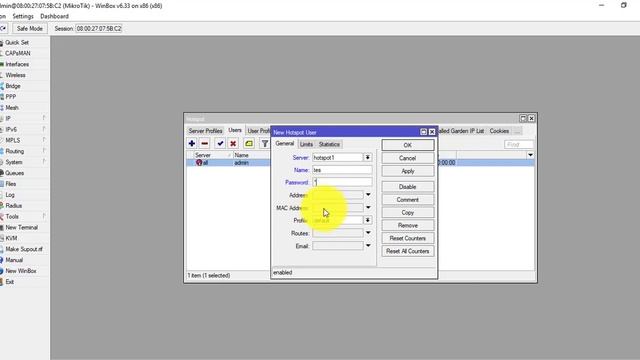
Task: Open Mesh in the sidebar
Action: coord(12,108)
